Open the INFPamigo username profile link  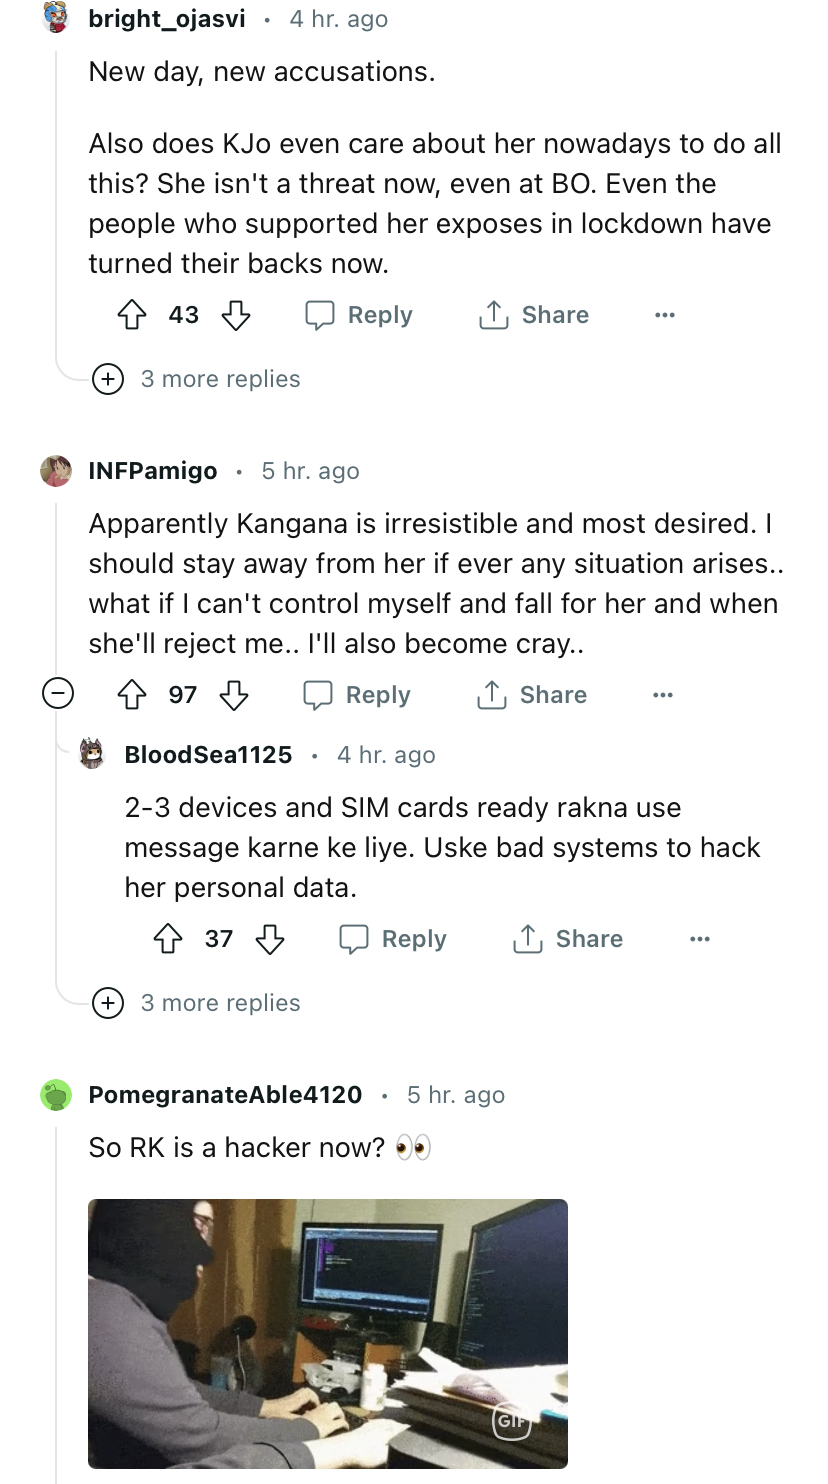click(x=153, y=471)
